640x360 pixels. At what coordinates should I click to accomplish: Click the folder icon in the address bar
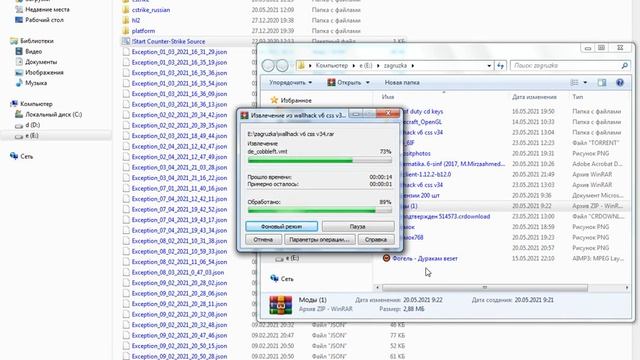[301, 65]
